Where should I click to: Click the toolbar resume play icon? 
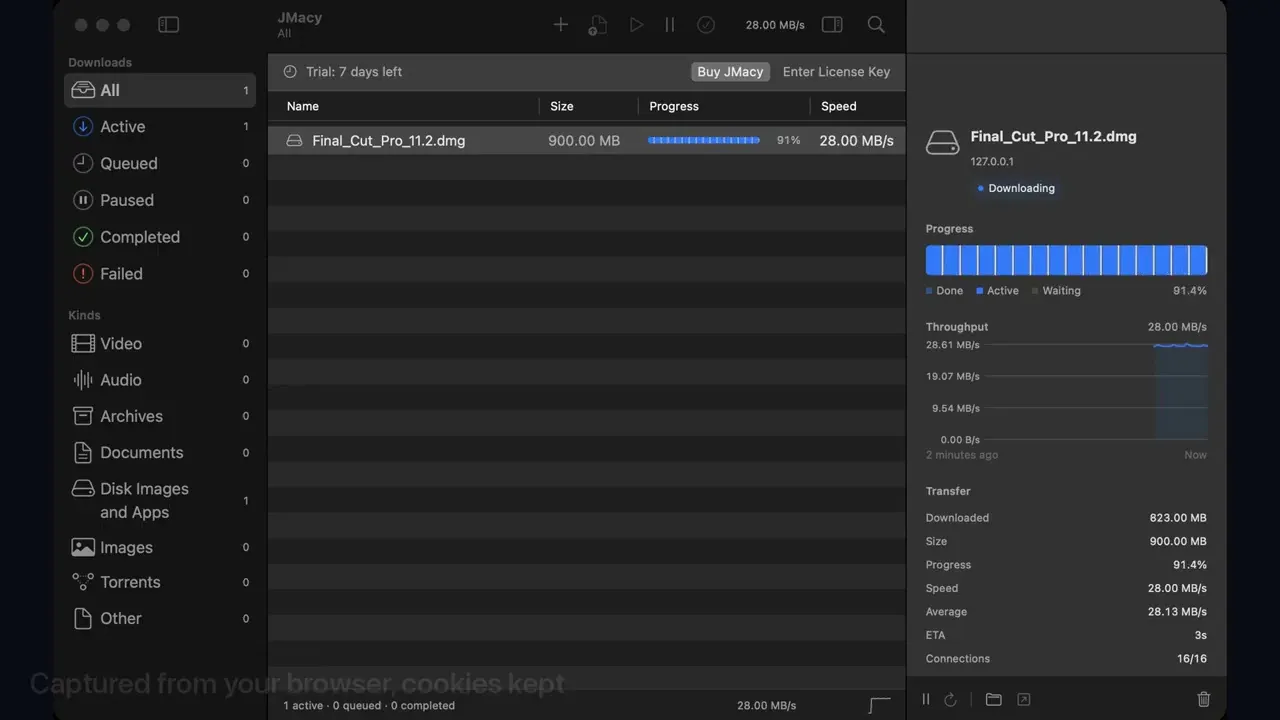[636, 25]
